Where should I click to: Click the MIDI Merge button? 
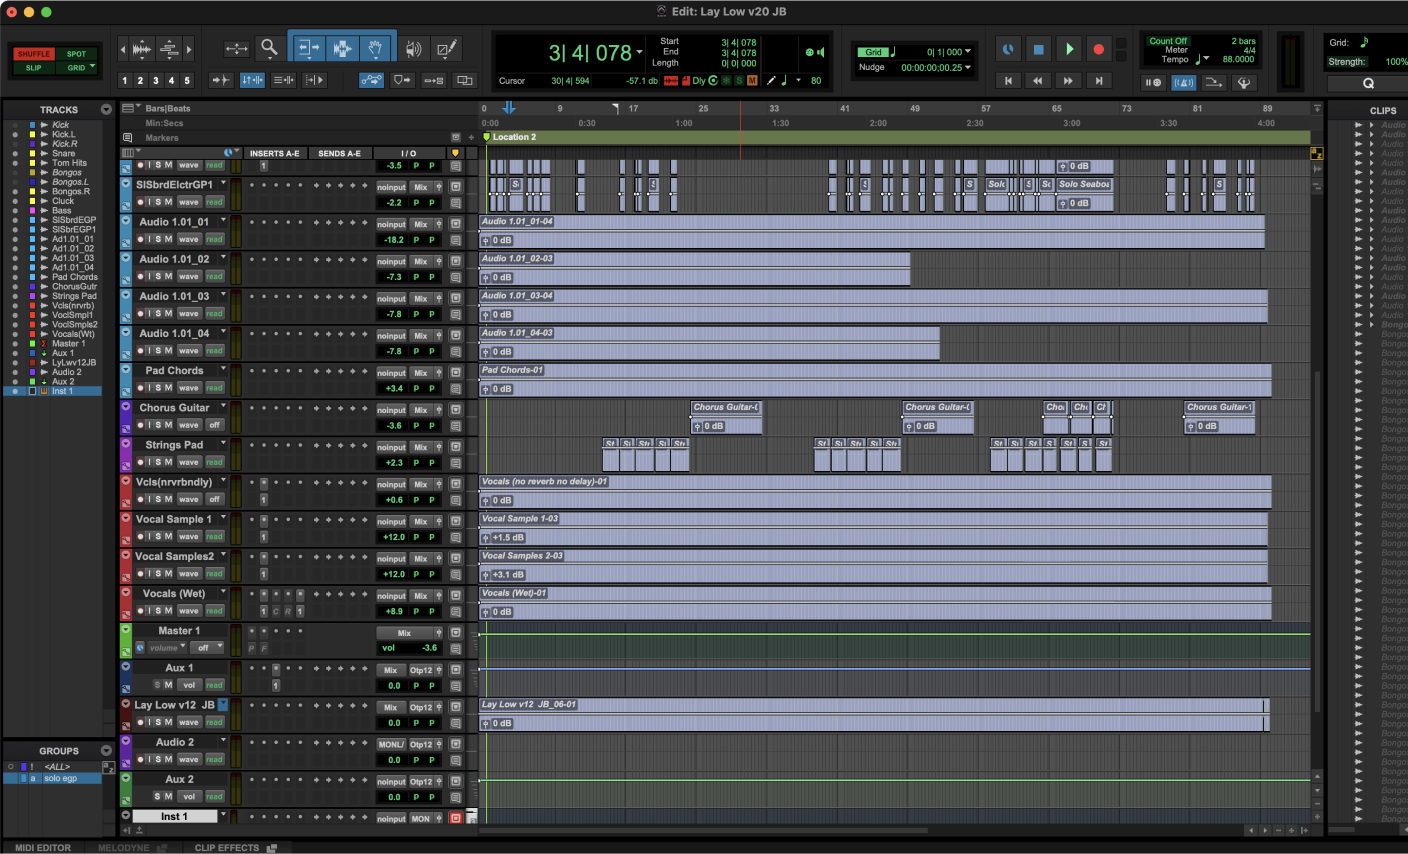(x=1214, y=83)
